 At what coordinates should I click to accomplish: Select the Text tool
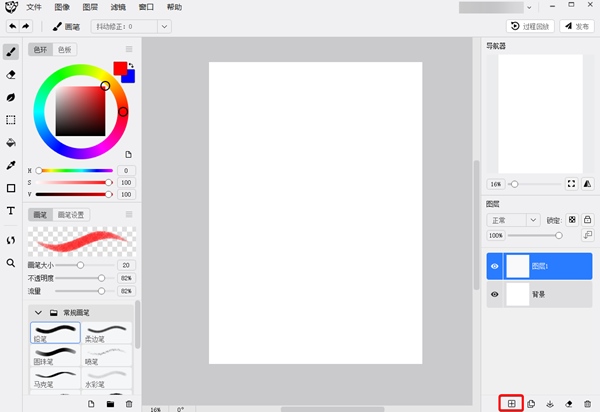[x=11, y=211]
